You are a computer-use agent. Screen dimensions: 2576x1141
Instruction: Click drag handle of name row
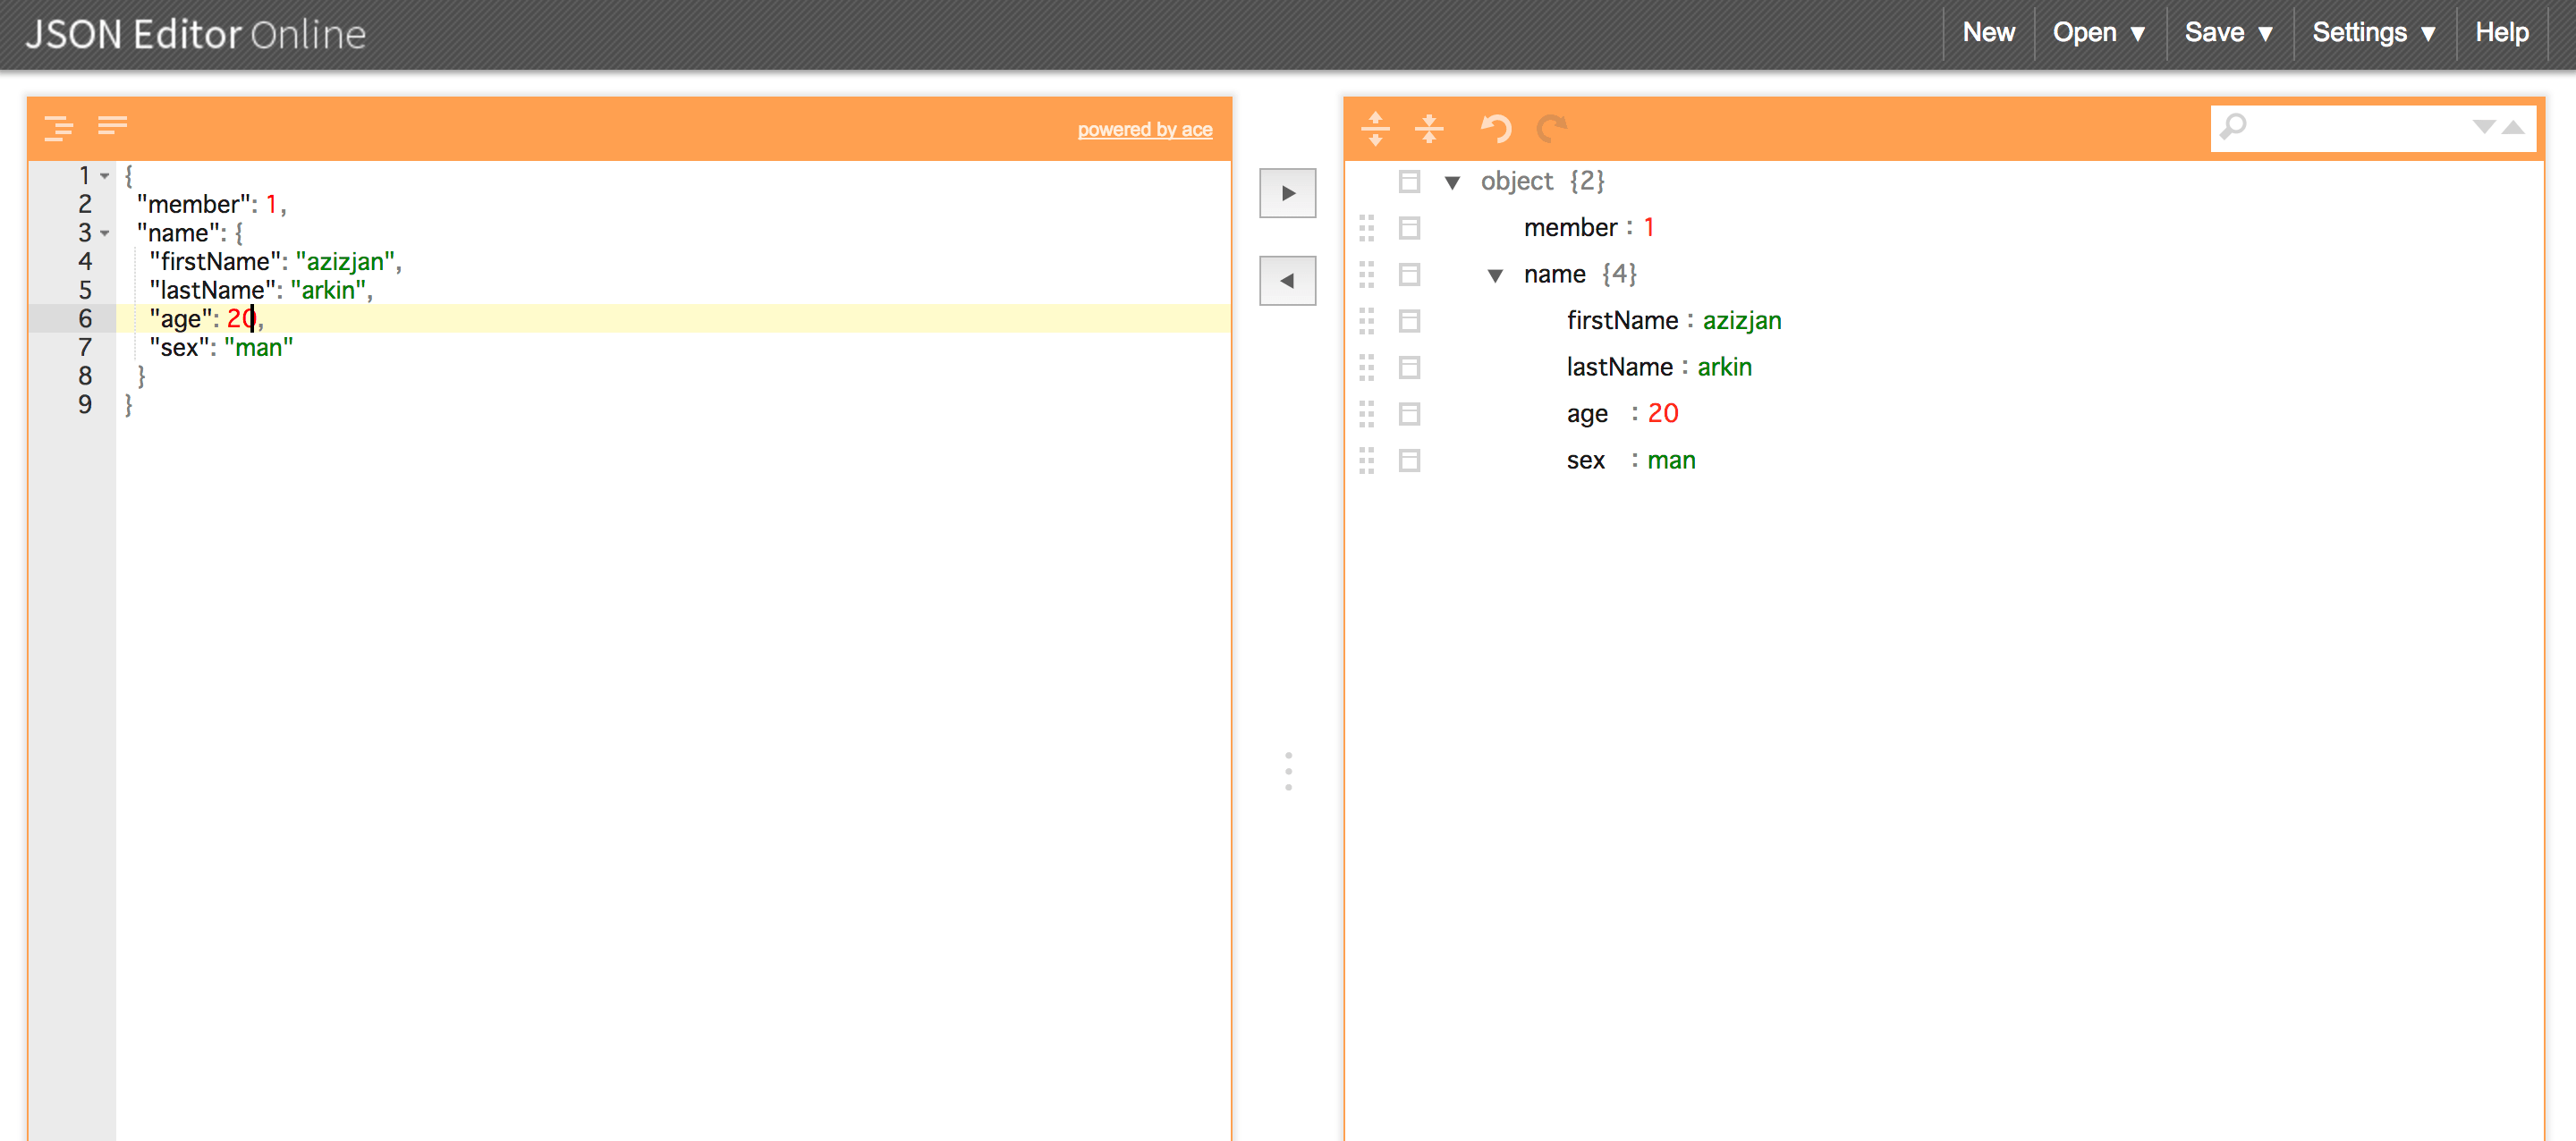[1367, 274]
